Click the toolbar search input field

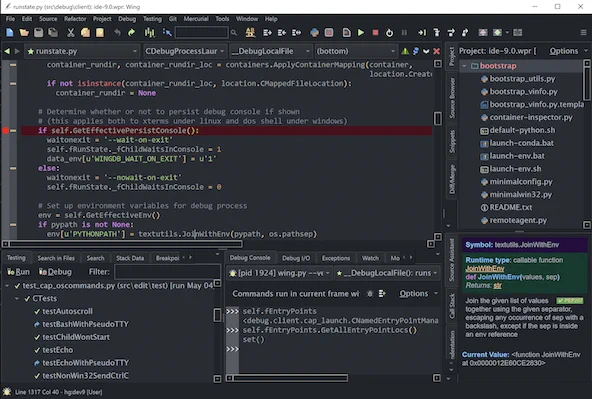(202, 33)
